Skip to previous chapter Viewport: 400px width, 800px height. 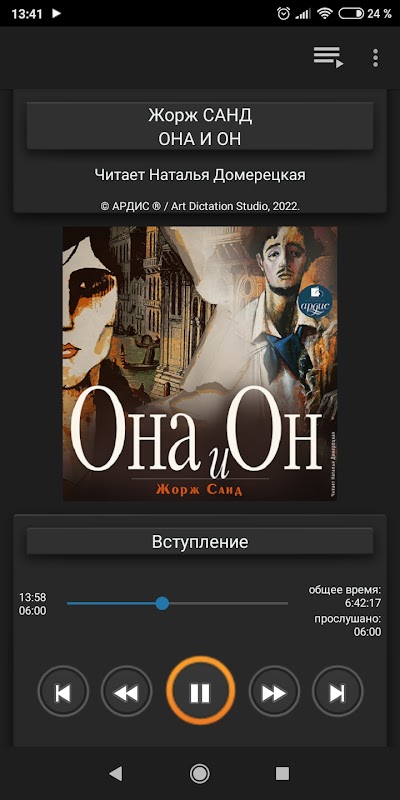coord(63,692)
